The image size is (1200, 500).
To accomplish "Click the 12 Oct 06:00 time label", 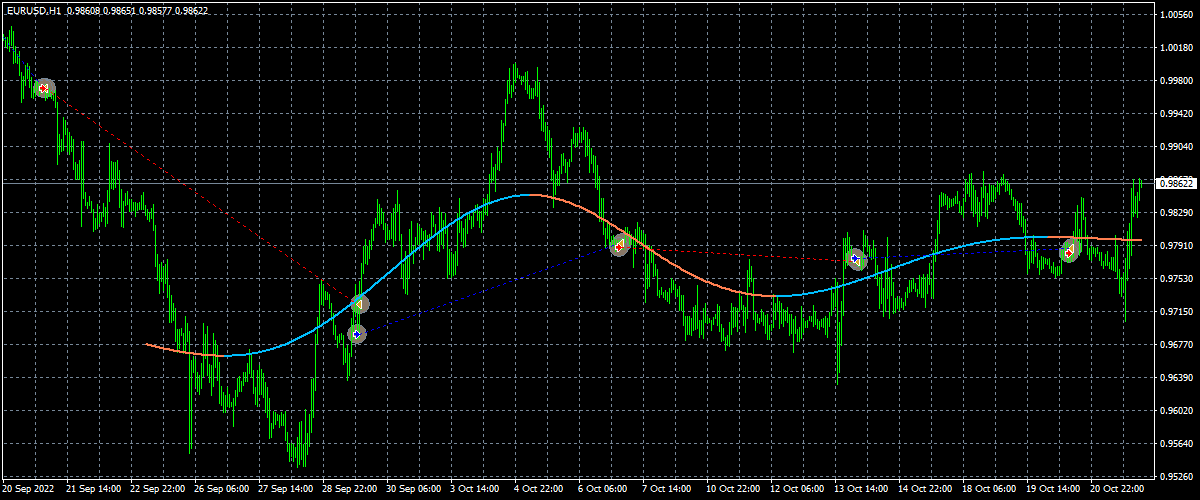I will pos(798,490).
